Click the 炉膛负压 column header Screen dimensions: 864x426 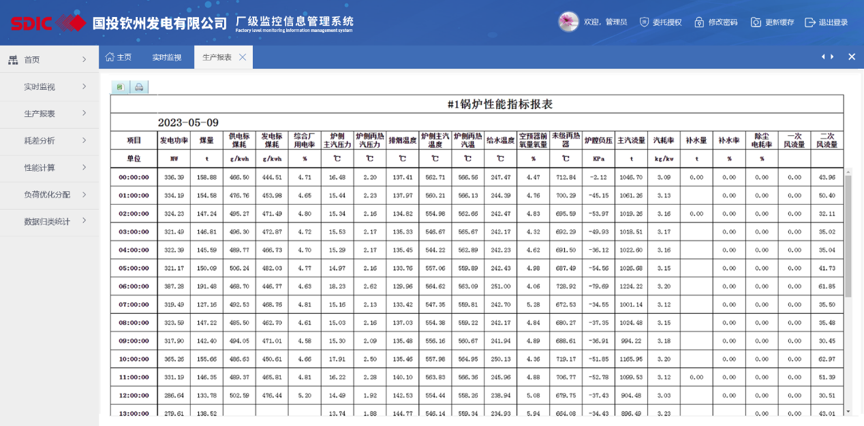(598, 140)
